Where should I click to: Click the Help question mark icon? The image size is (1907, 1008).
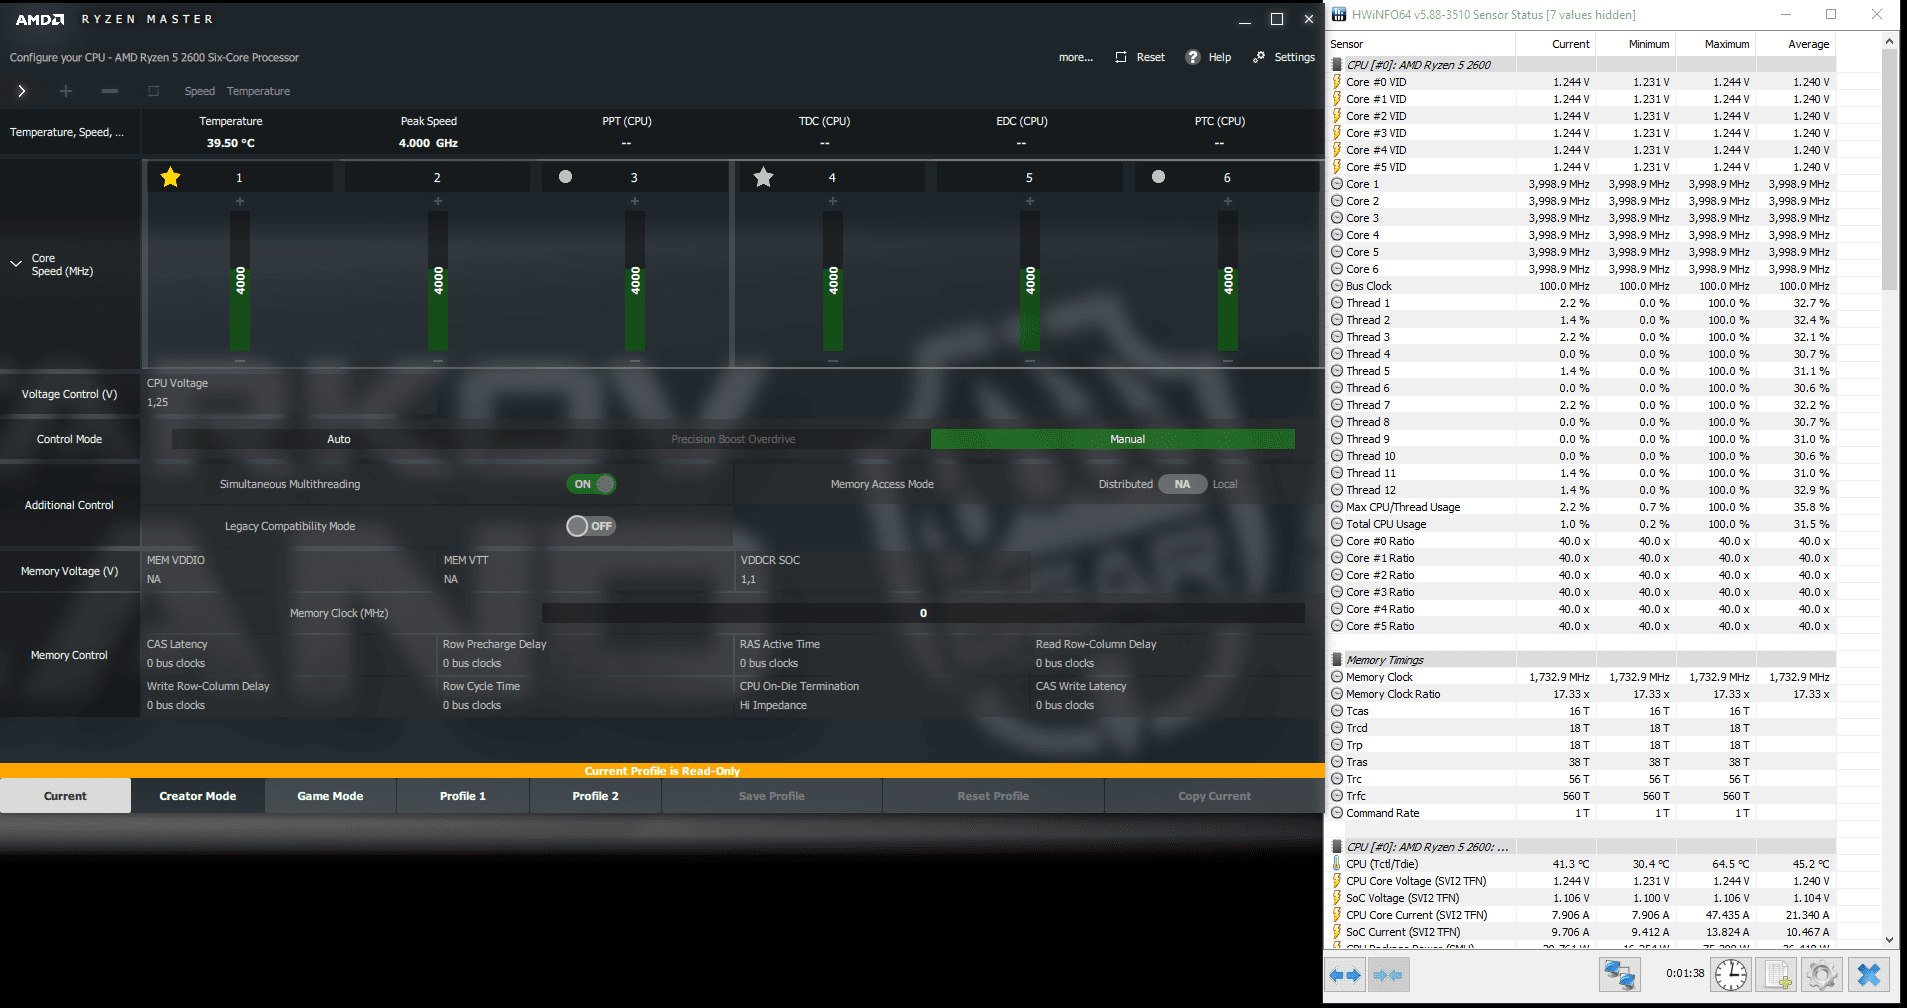click(x=1193, y=57)
